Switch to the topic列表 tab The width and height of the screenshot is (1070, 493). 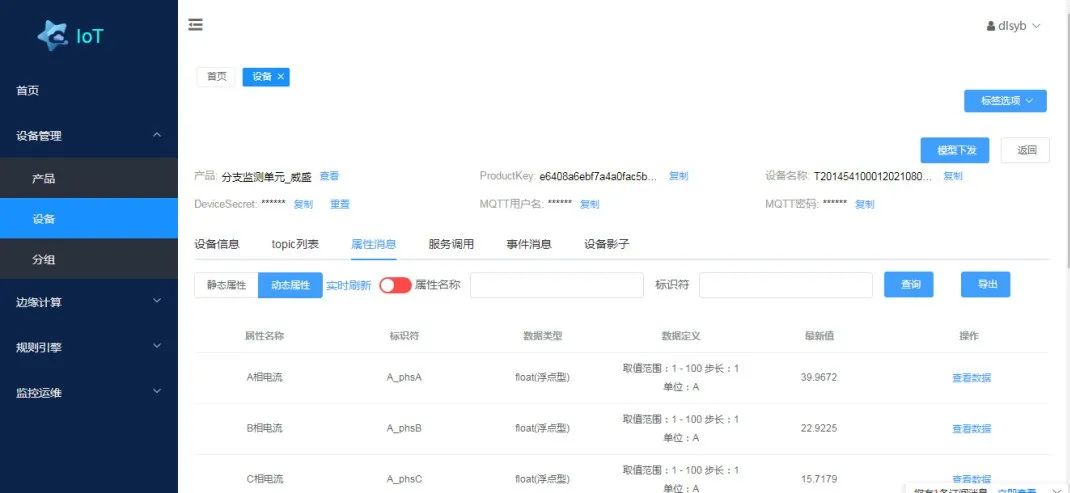295,244
